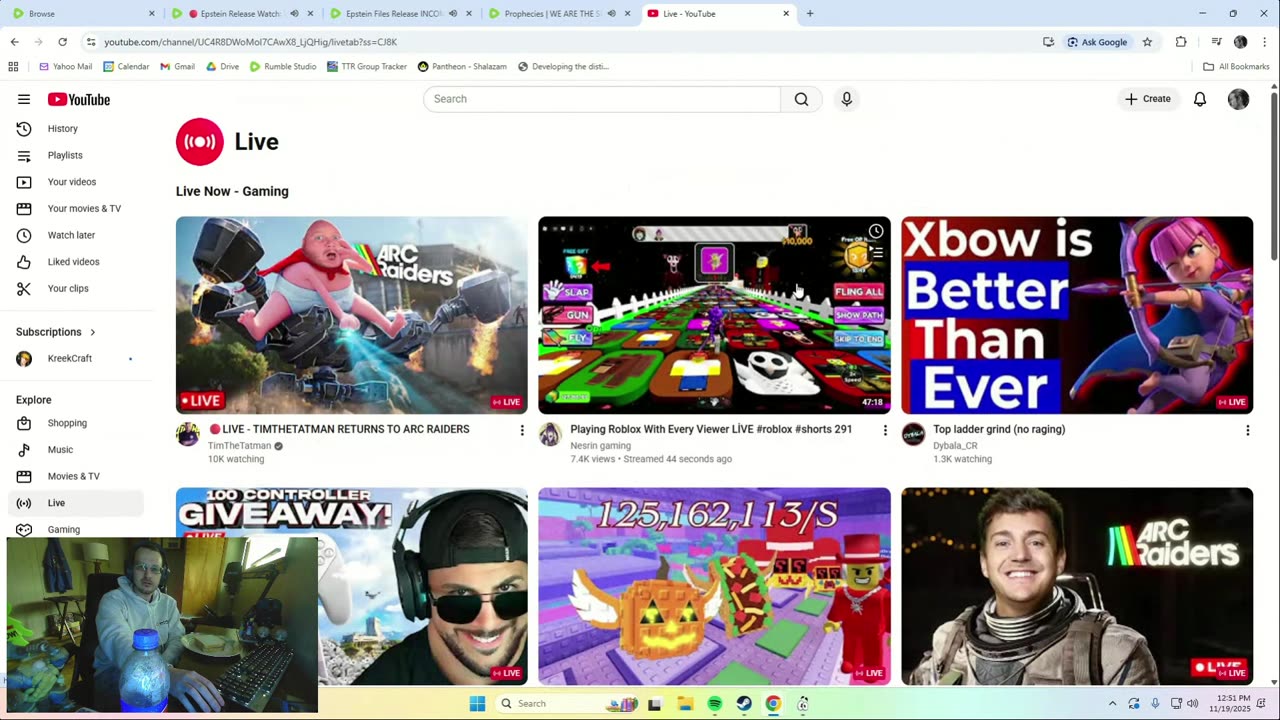Open options for Playing Roblox video
The height and width of the screenshot is (720, 1280).
click(884, 430)
